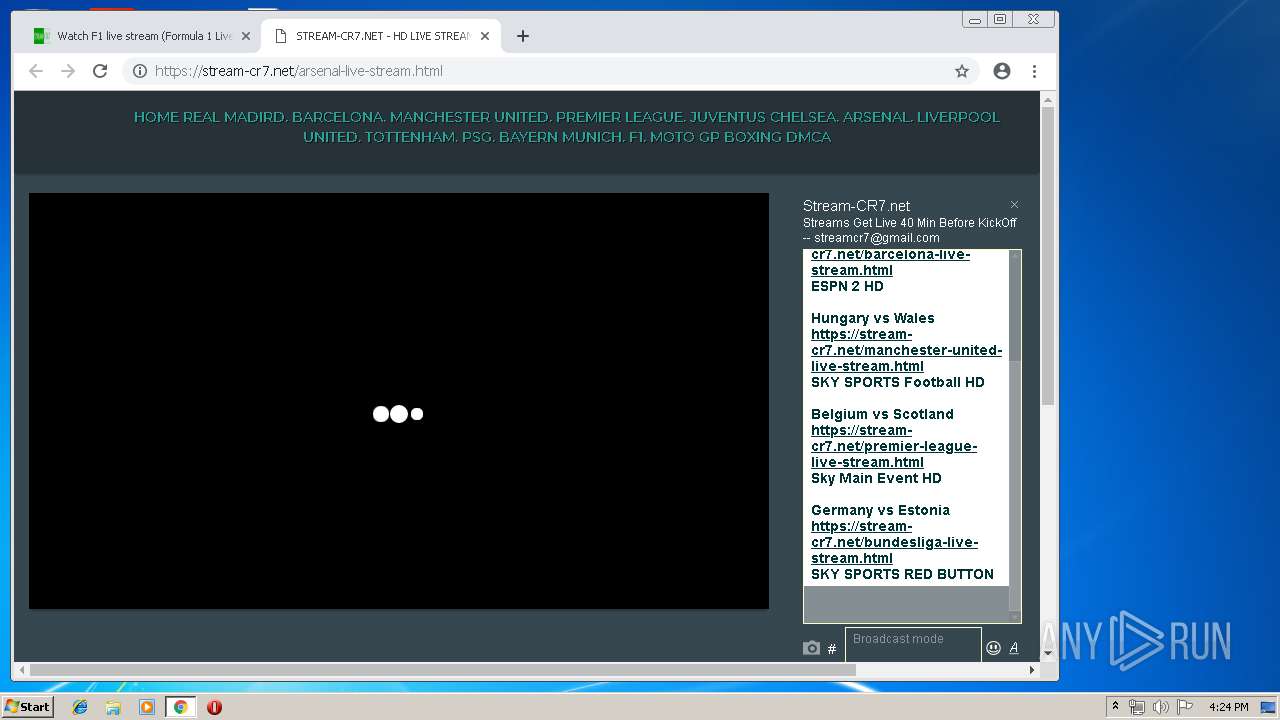Open the DMCA nav link
1280x720 pixels.
(810, 137)
